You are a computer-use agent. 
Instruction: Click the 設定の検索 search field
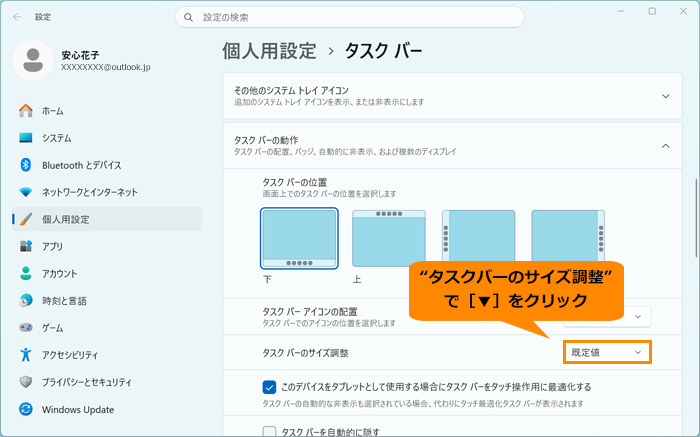pyautogui.click(x=350, y=17)
